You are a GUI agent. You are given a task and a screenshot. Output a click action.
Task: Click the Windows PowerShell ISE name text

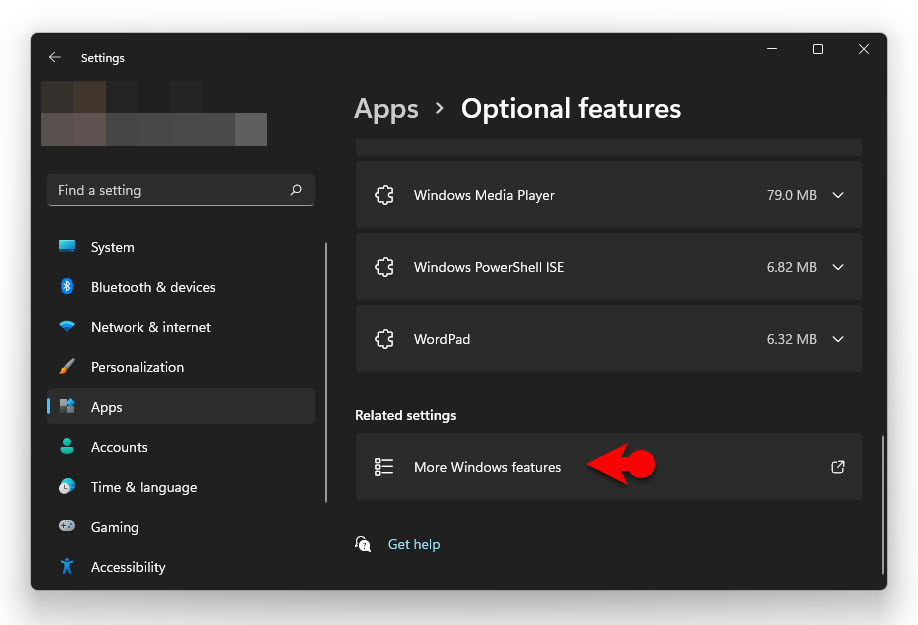(x=489, y=267)
